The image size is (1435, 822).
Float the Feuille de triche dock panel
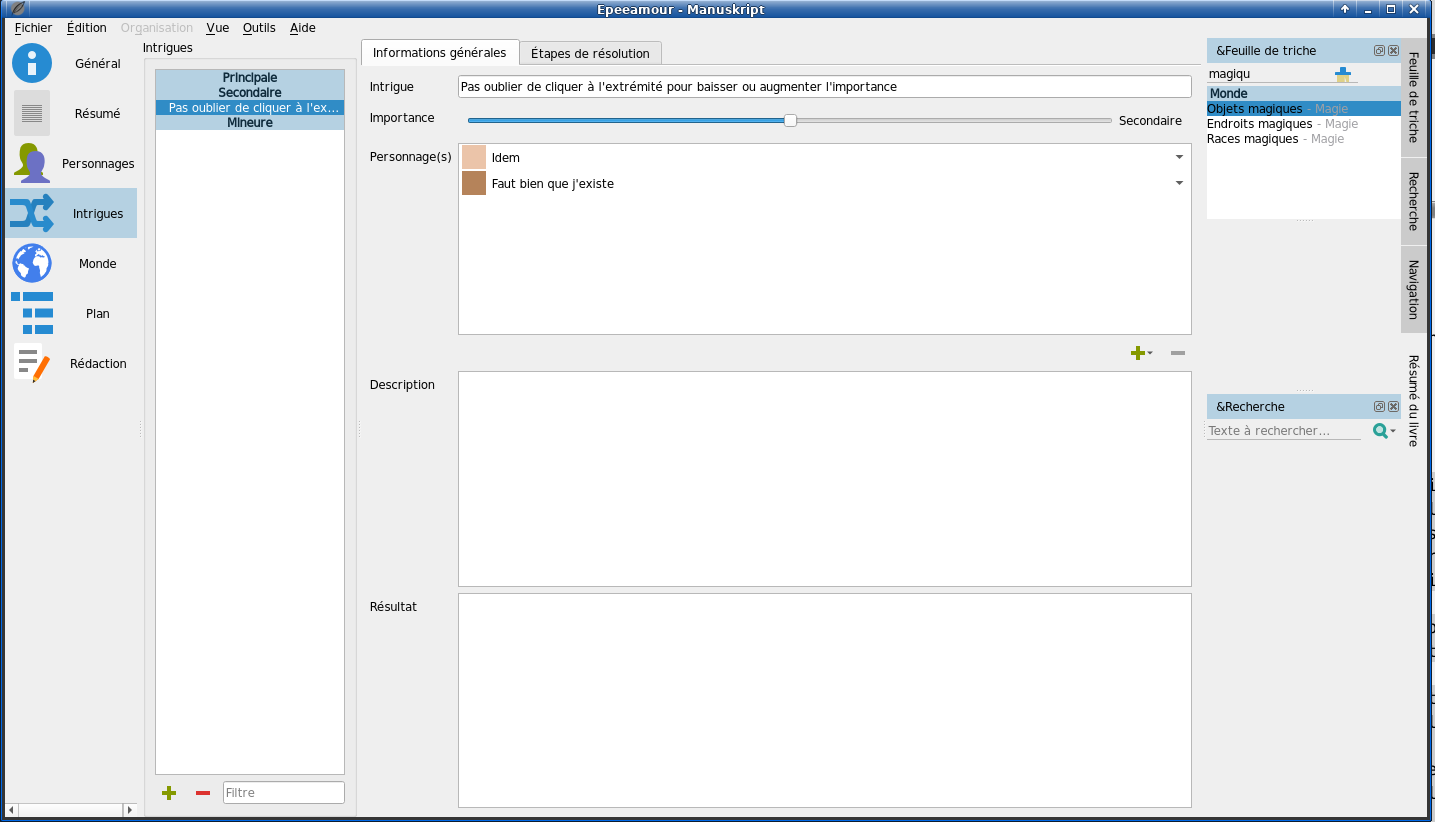[1379, 50]
